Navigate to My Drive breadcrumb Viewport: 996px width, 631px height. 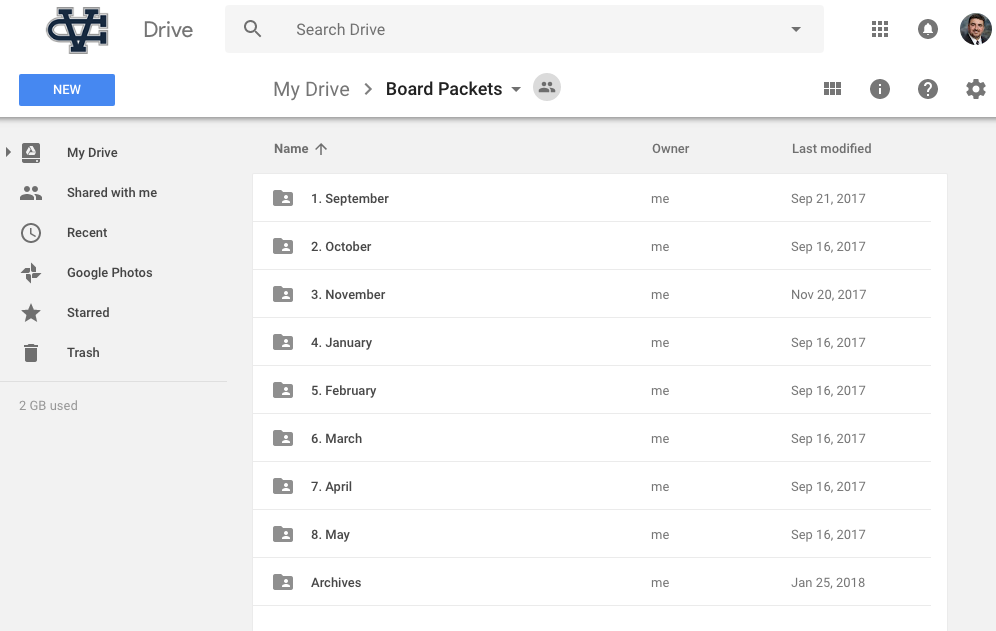coord(311,89)
